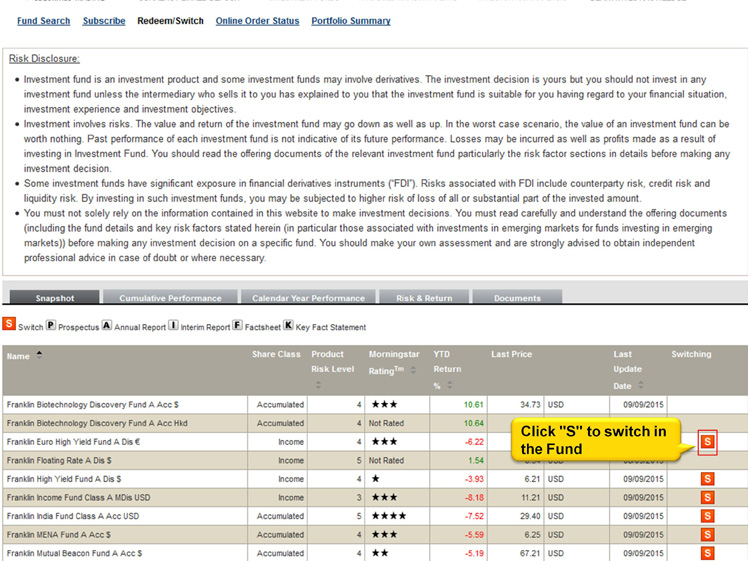Go to the Subscribe link
748x561 pixels.
coord(104,21)
